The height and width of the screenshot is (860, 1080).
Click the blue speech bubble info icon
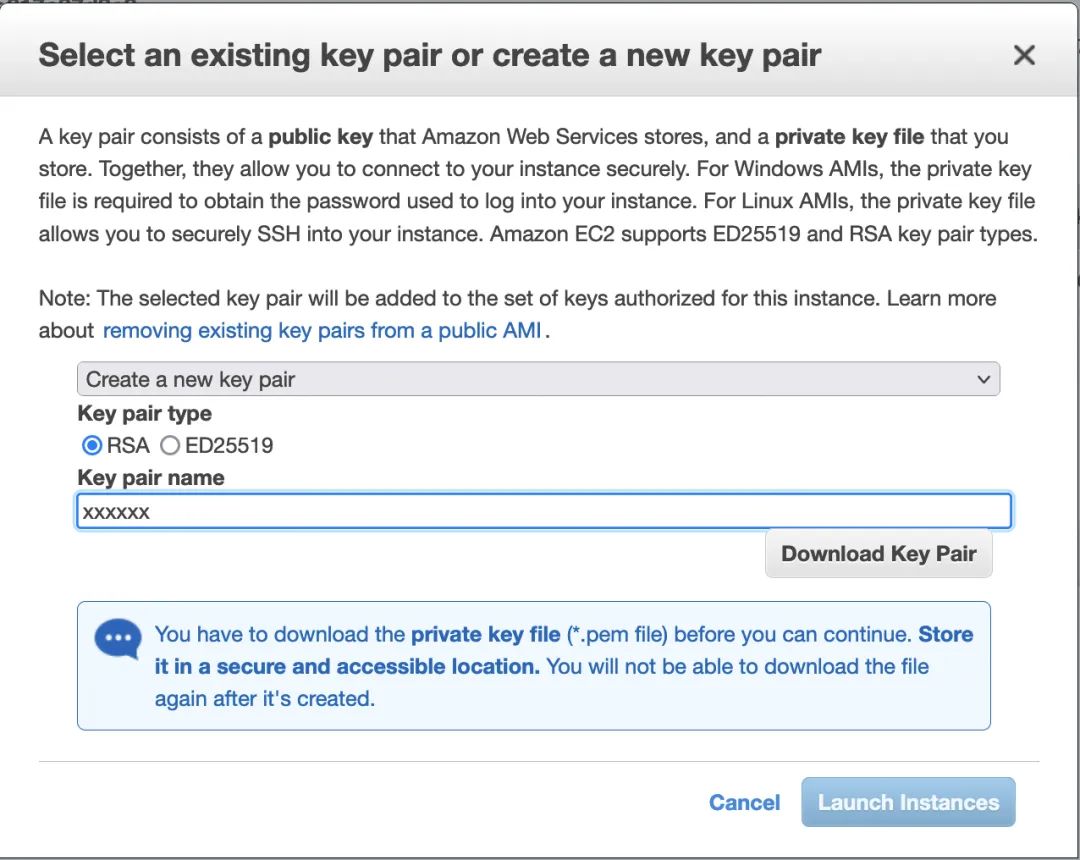pyautogui.click(x=118, y=639)
